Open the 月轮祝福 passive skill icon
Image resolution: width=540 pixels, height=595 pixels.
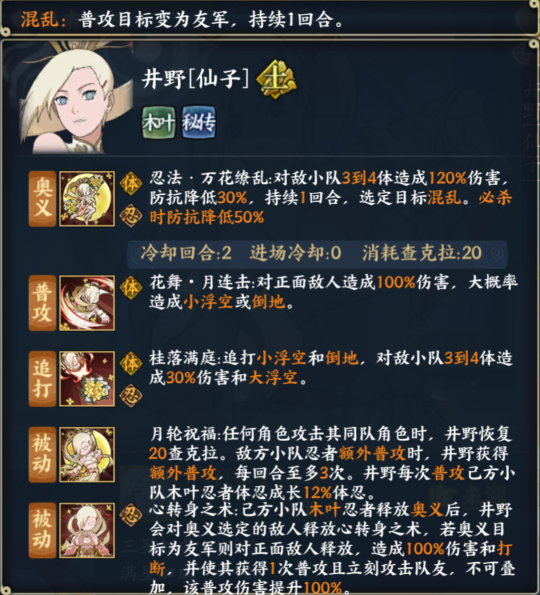point(87,454)
